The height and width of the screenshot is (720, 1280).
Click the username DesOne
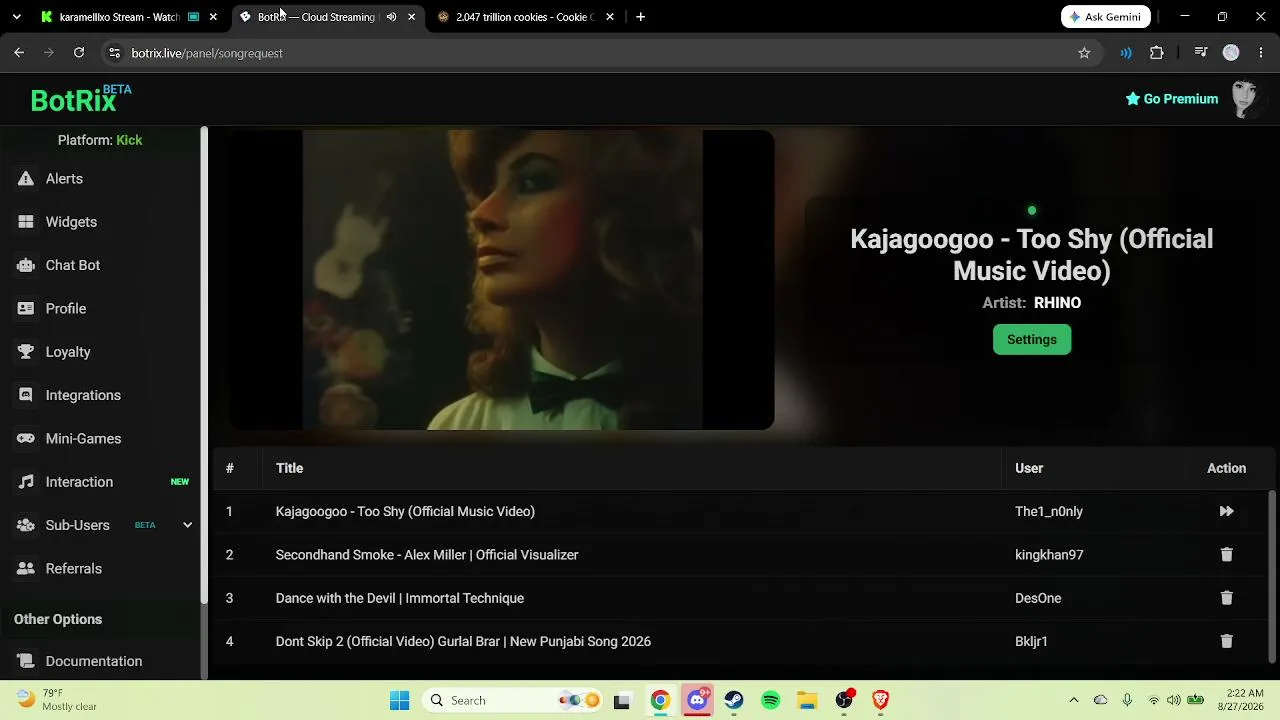point(1038,598)
